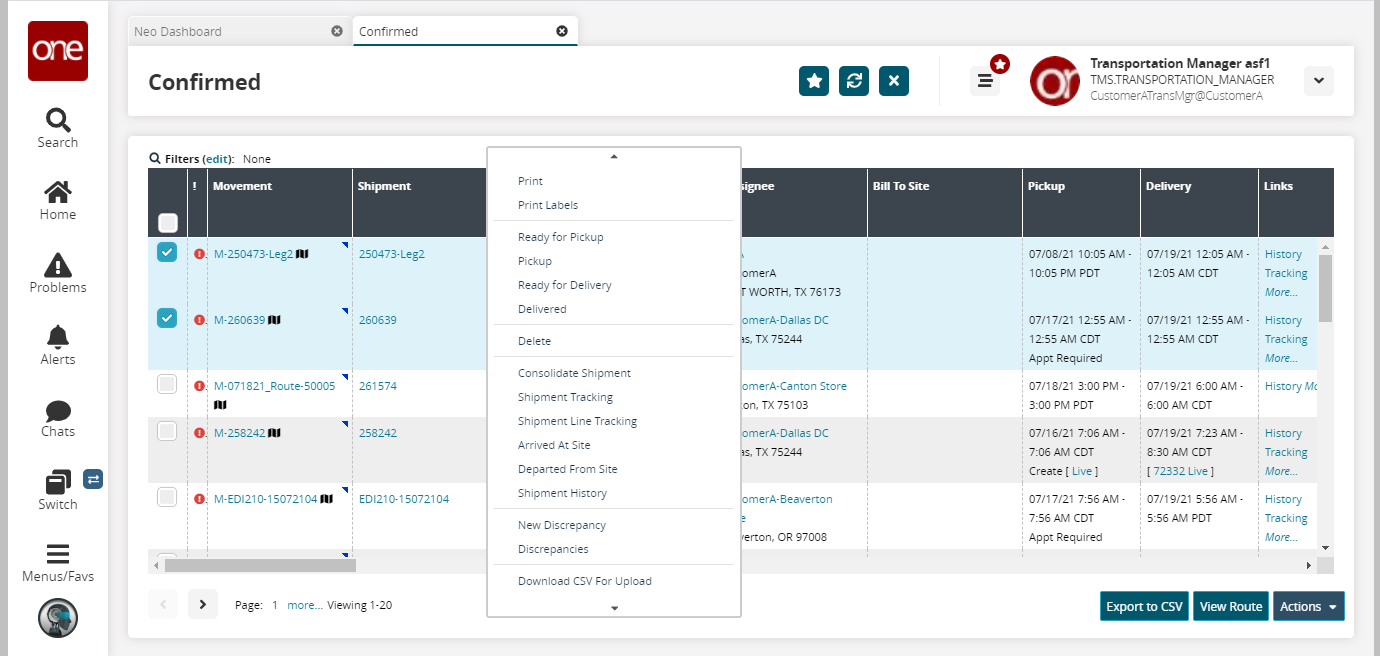This screenshot has height=656, width=1380.
Task: Open shipment link 261574
Action: point(378,386)
